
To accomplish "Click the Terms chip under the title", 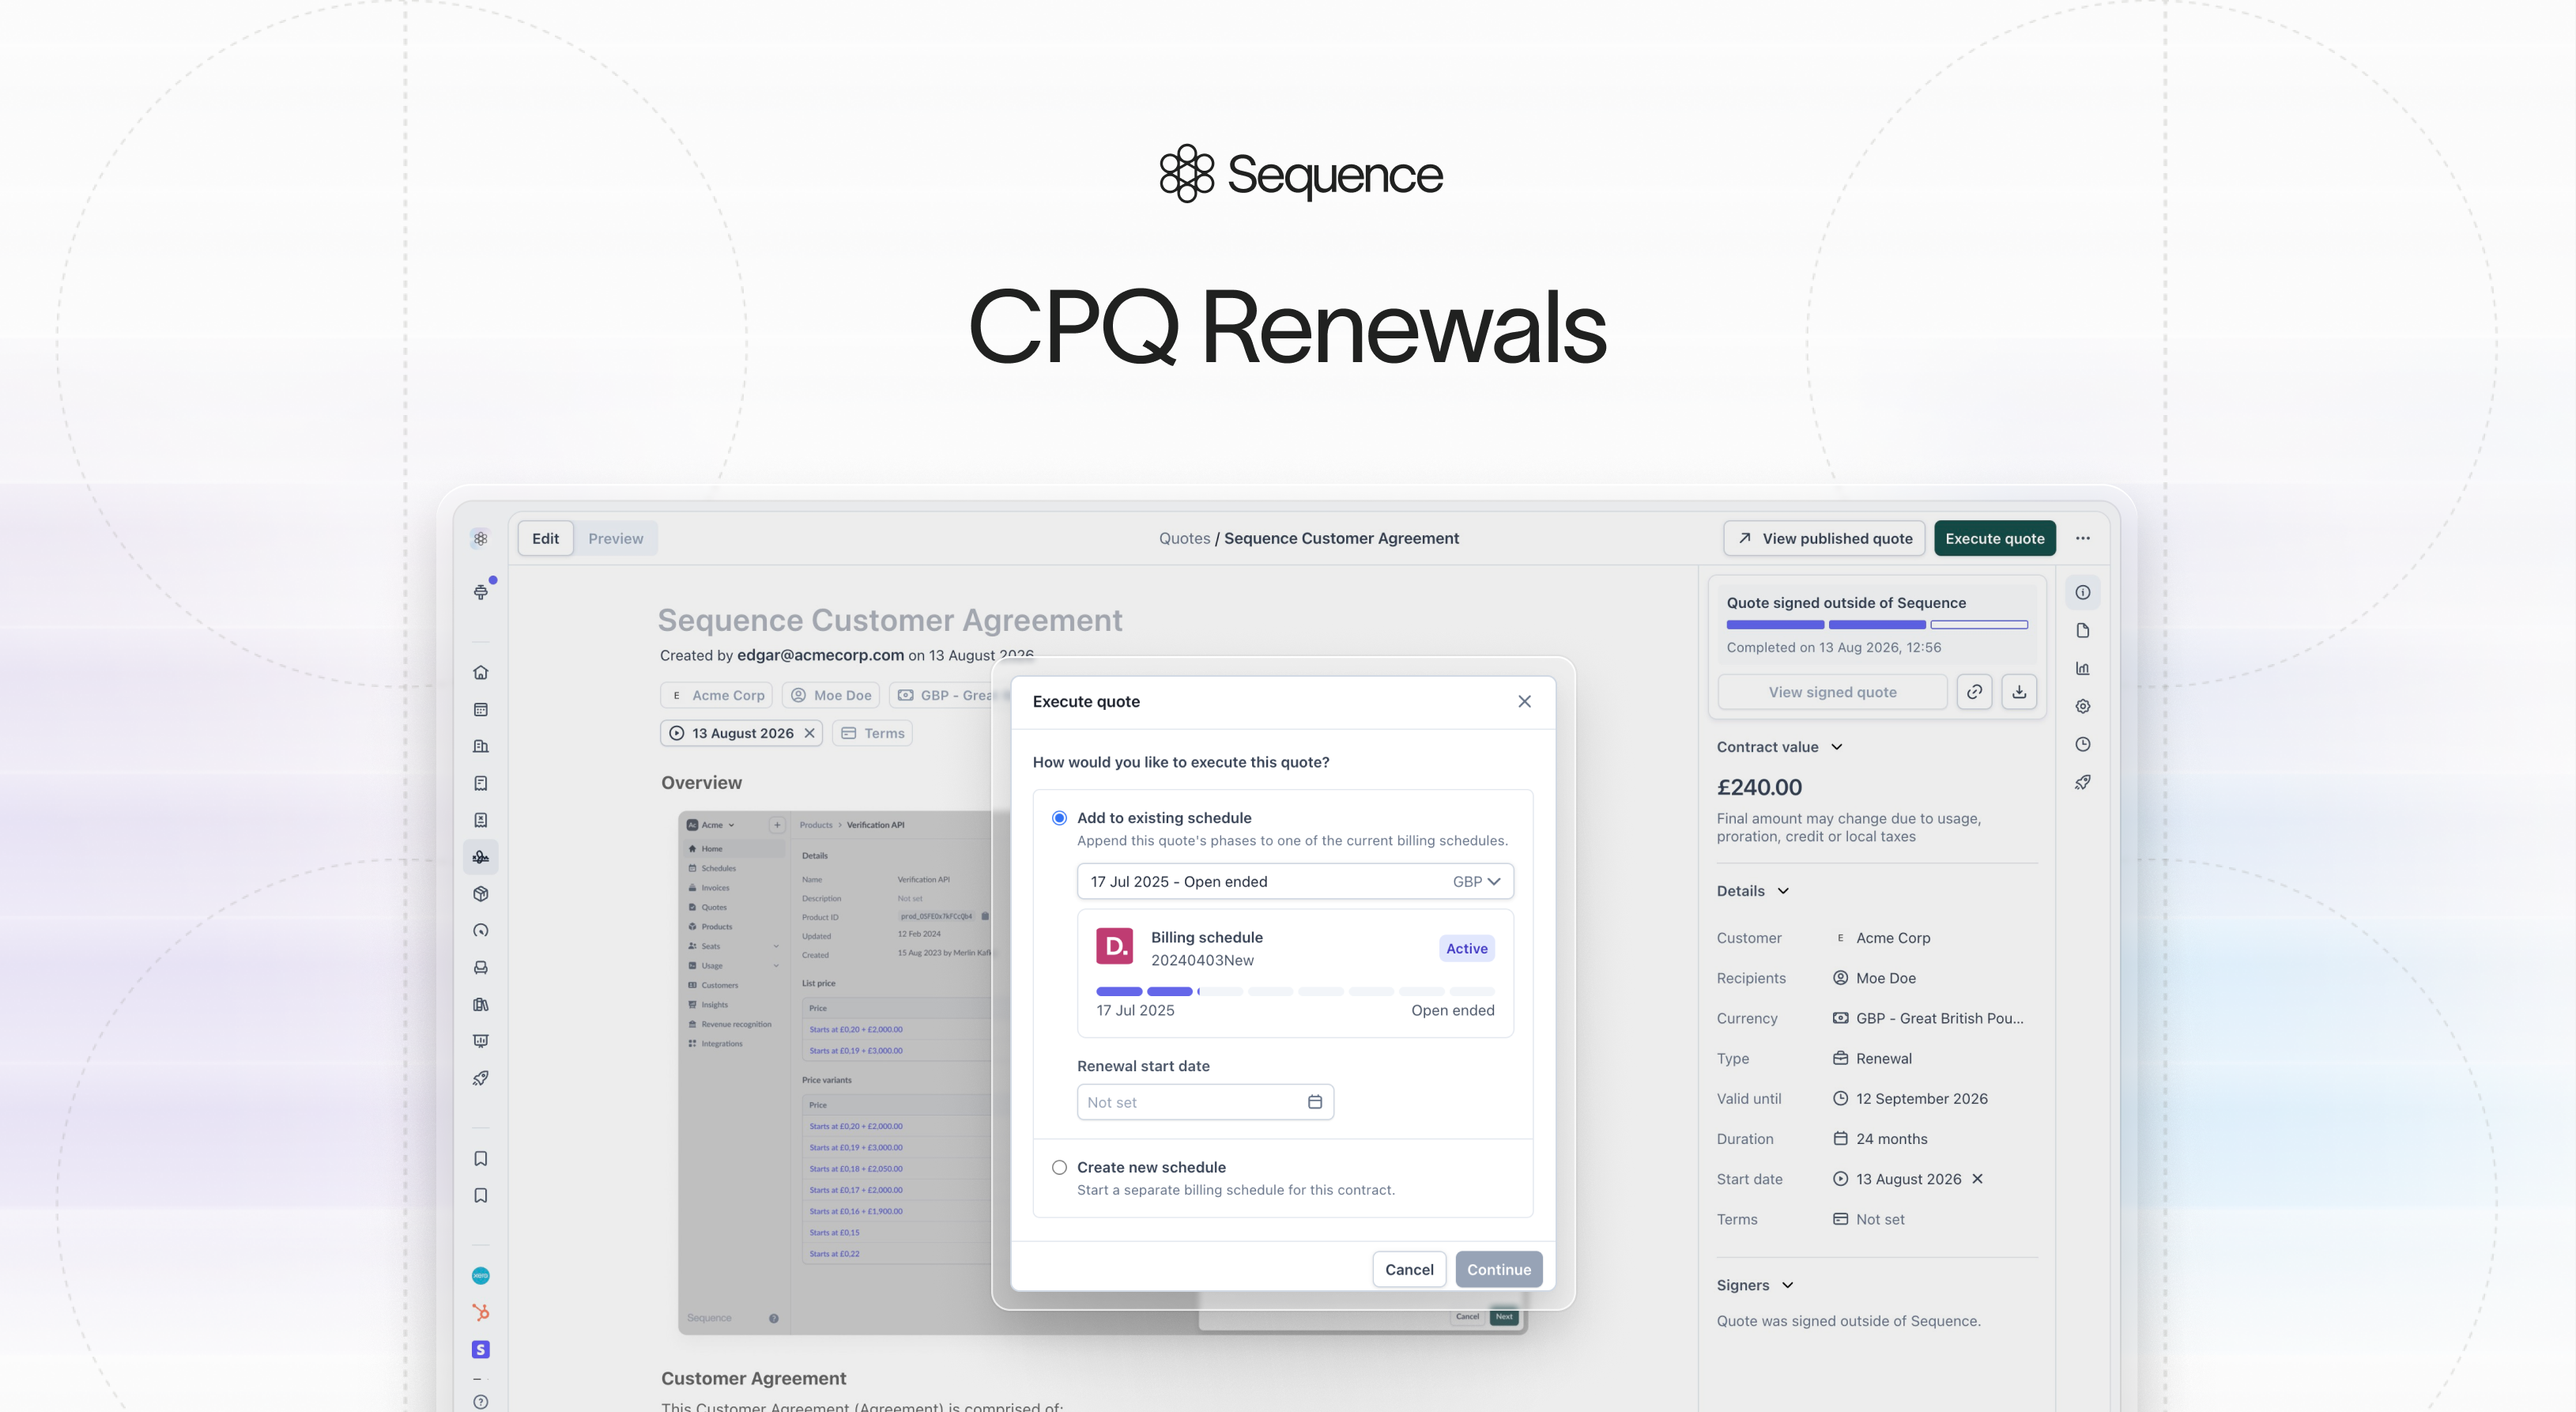I will [872, 733].
